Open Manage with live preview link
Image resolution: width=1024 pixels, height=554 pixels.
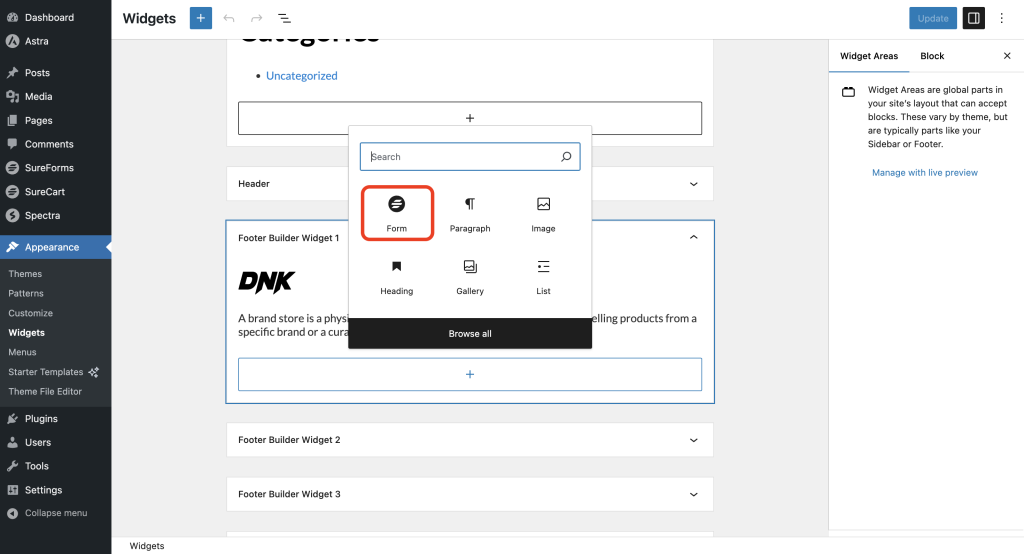point(925,173)
